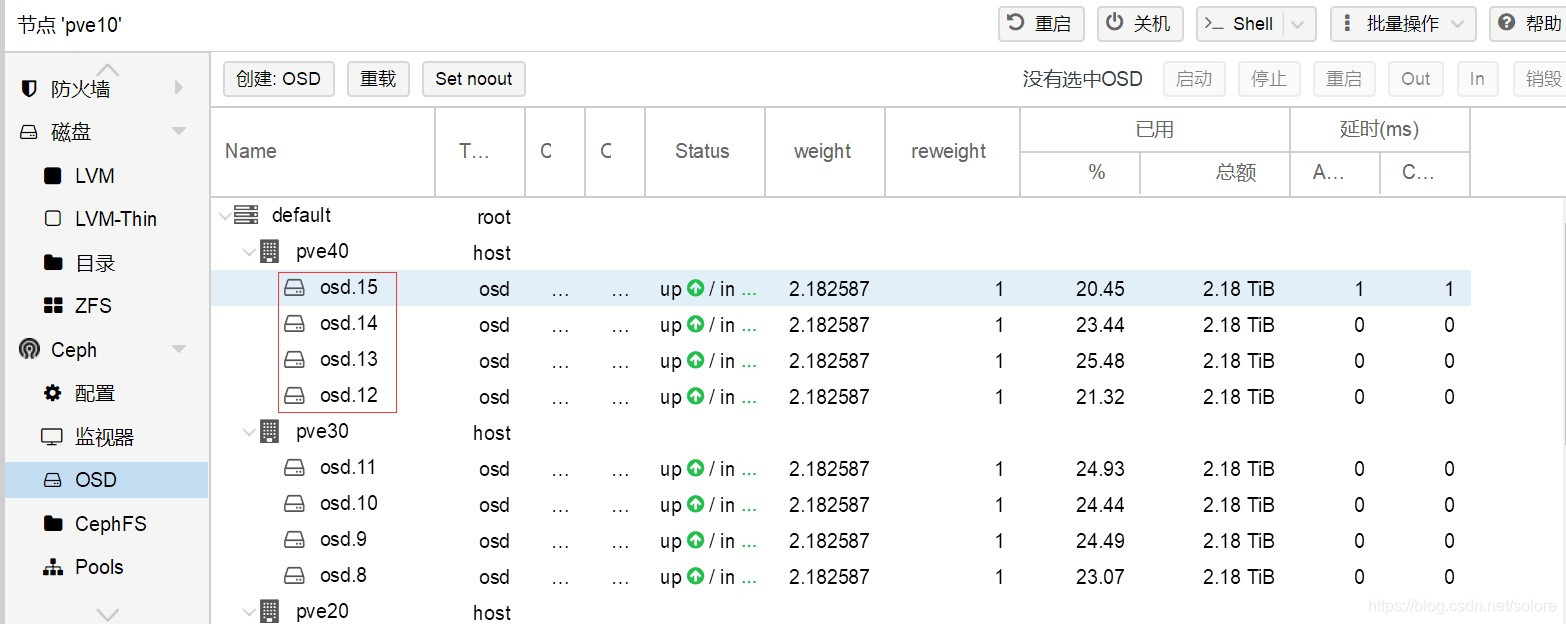
Task: Click the Set noout button
Action: 474,79
